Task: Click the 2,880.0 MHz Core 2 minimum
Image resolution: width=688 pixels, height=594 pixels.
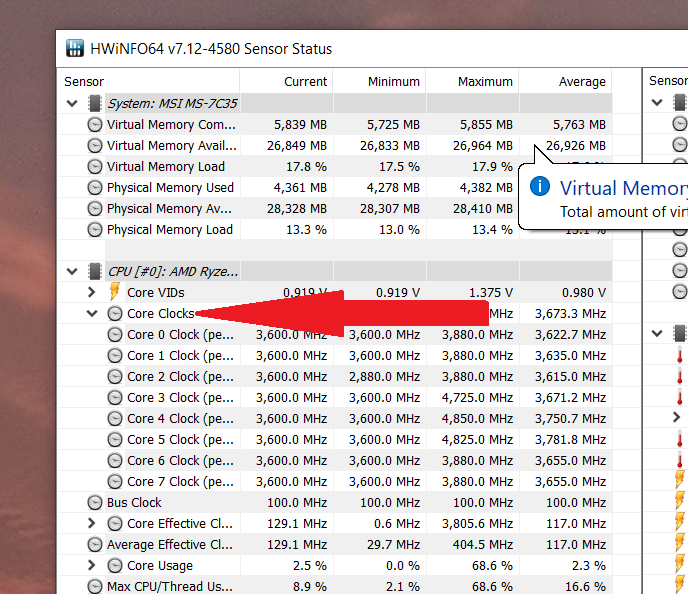Action: [384, 376]
